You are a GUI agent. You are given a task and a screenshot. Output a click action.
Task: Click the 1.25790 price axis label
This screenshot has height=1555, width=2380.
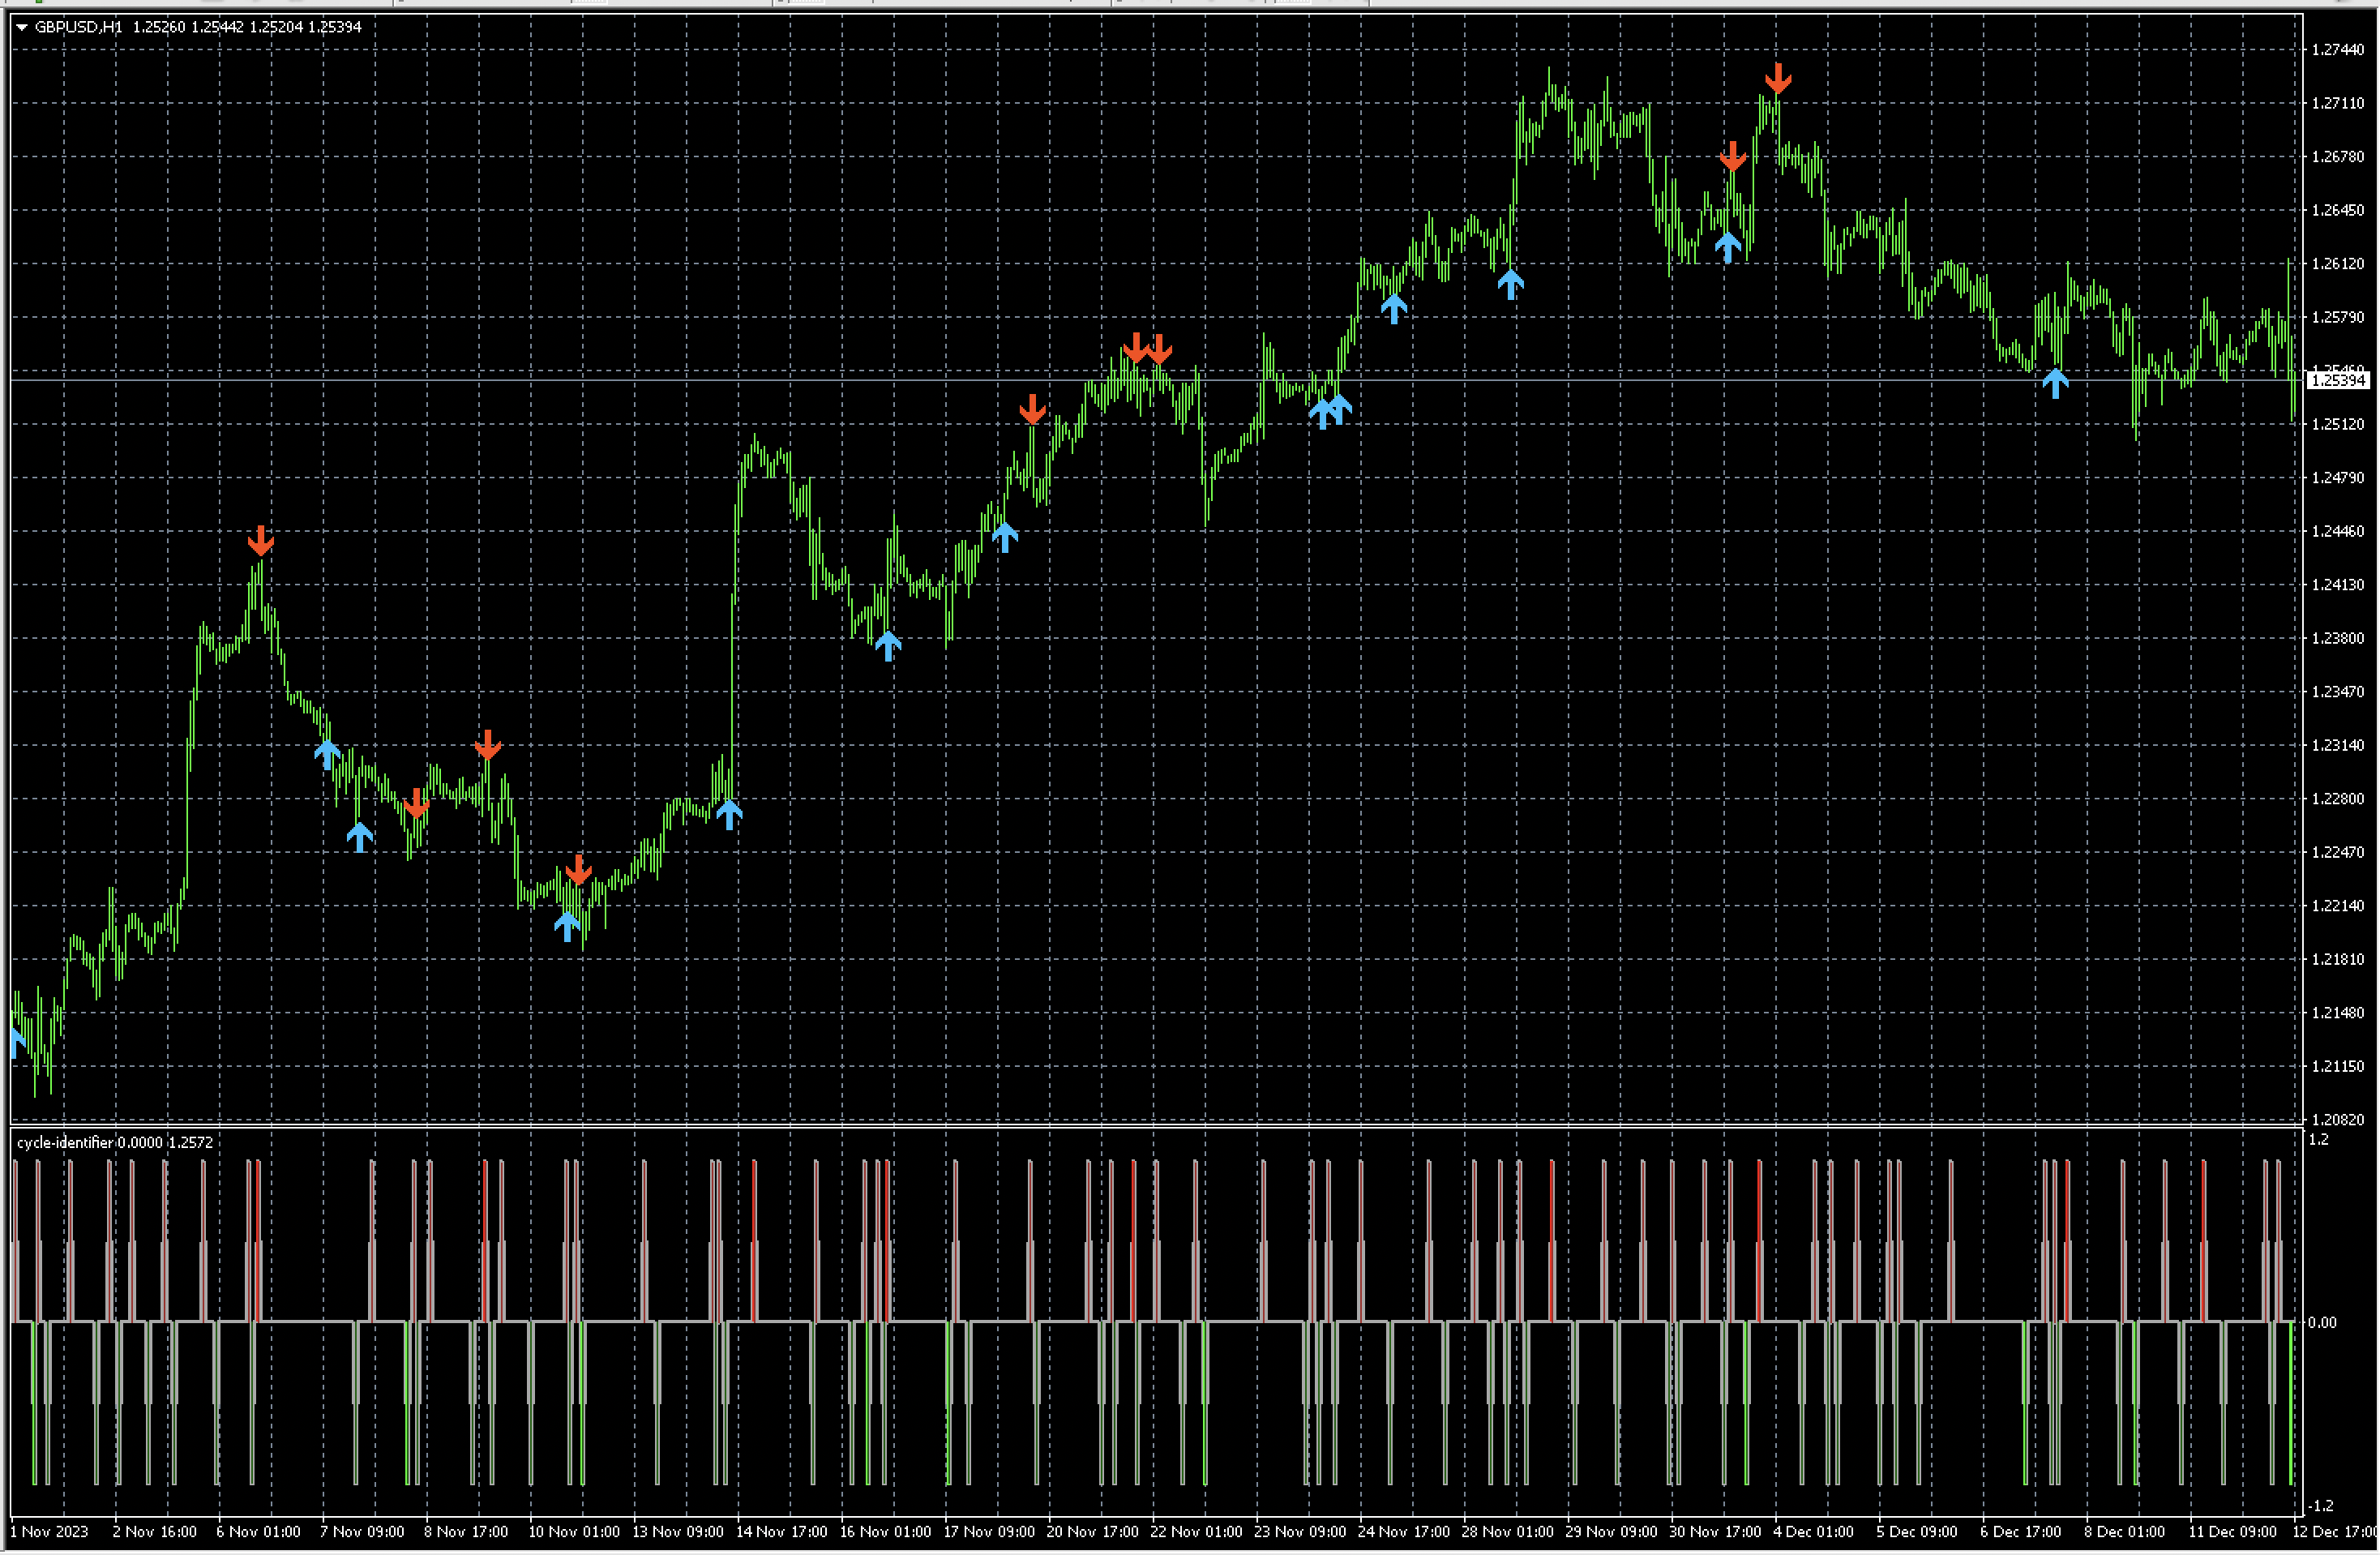coord(2338,317)
